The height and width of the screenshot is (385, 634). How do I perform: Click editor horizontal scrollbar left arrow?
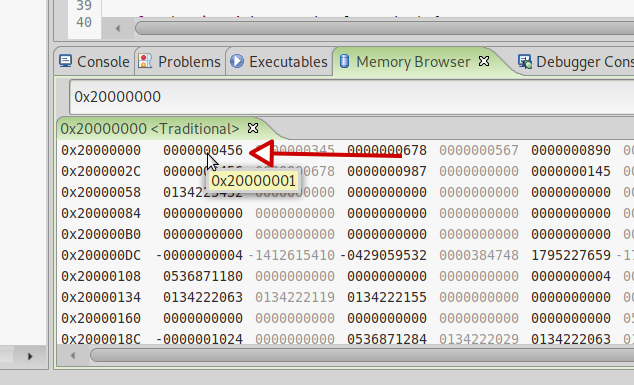pos(118,28)
